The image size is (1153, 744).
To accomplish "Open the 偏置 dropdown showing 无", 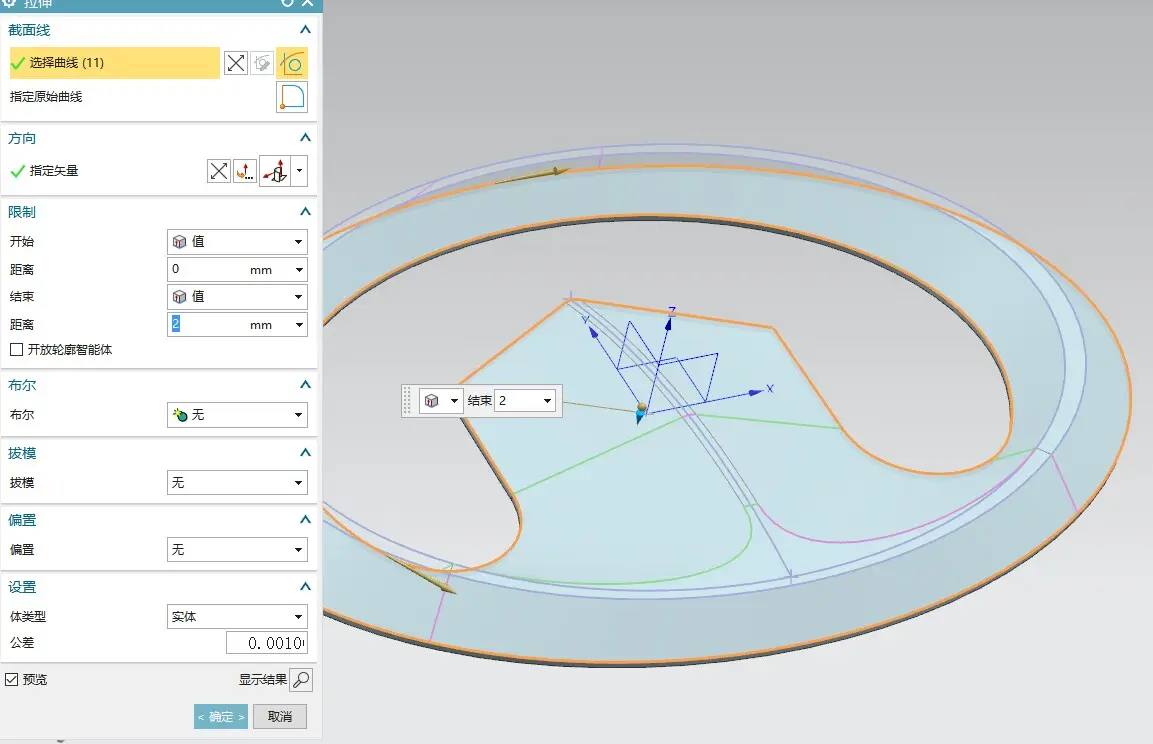I will tap(237, 550).
